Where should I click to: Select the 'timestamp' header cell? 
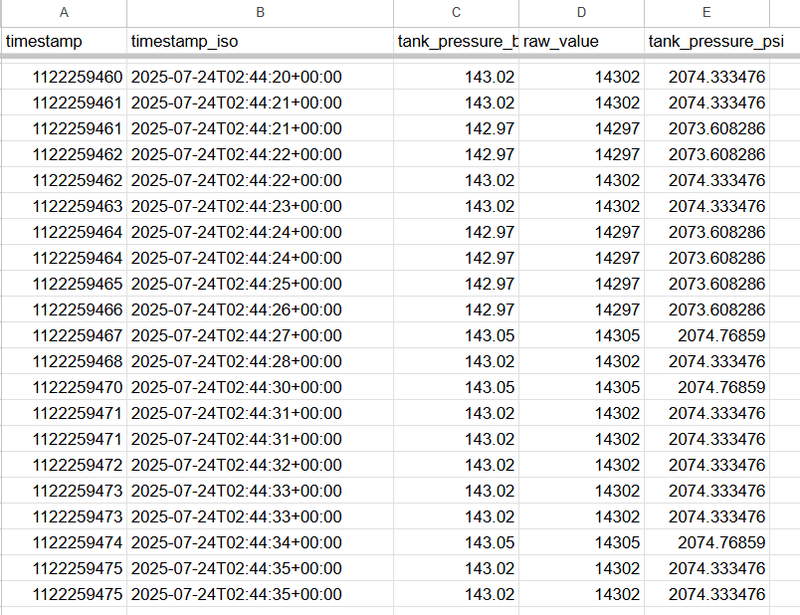(64, 41)
